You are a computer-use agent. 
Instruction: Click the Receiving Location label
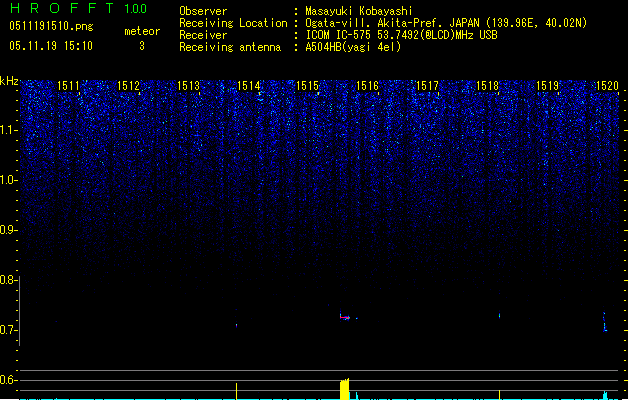[233, 23]
